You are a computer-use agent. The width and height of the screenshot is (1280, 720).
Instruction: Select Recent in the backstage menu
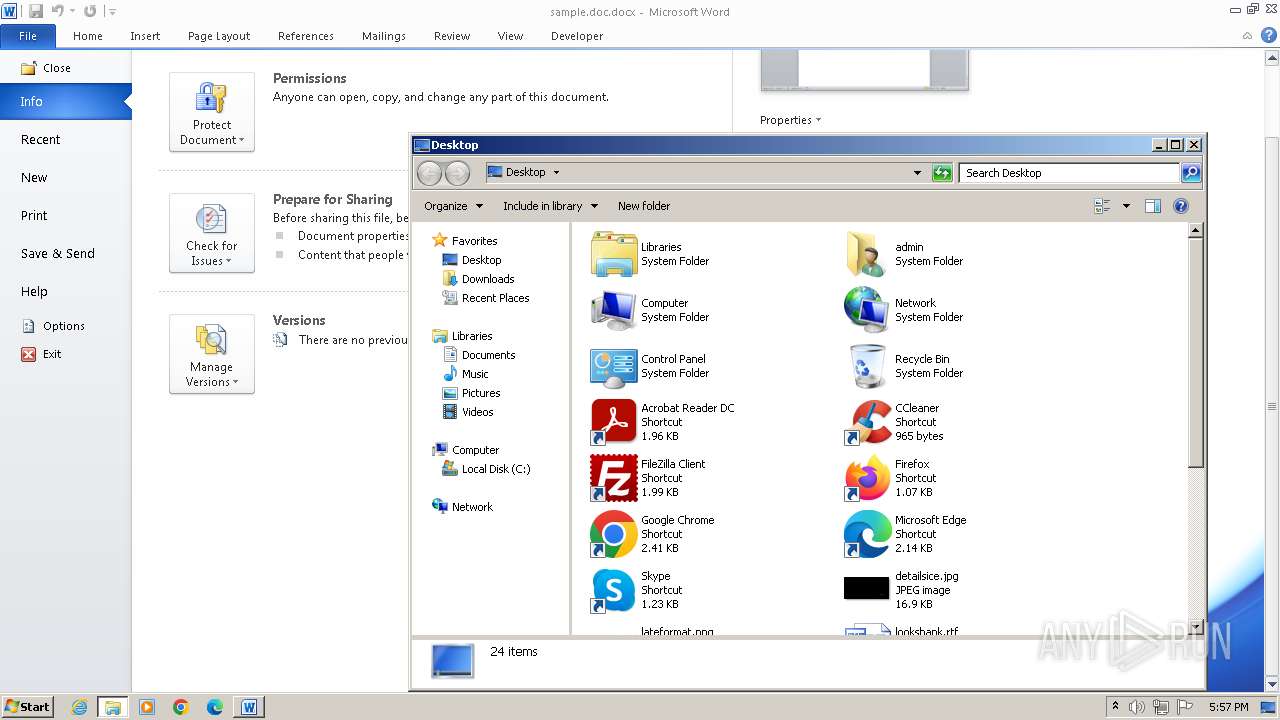(65, 140)
